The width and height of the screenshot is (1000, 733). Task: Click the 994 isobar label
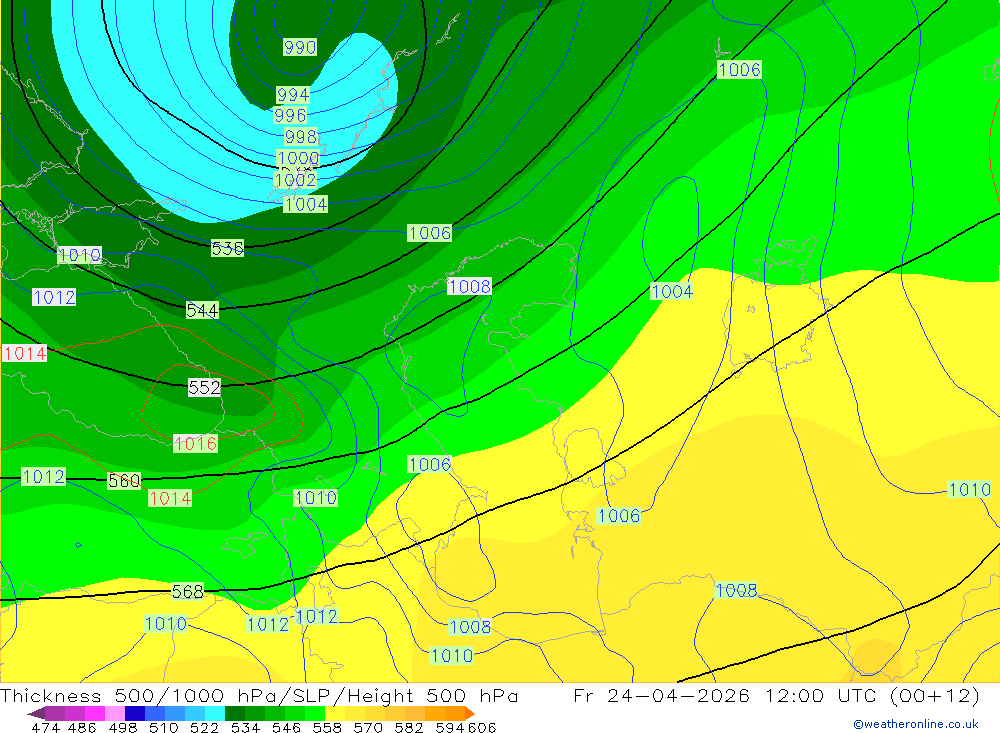(x=293, y=94)
